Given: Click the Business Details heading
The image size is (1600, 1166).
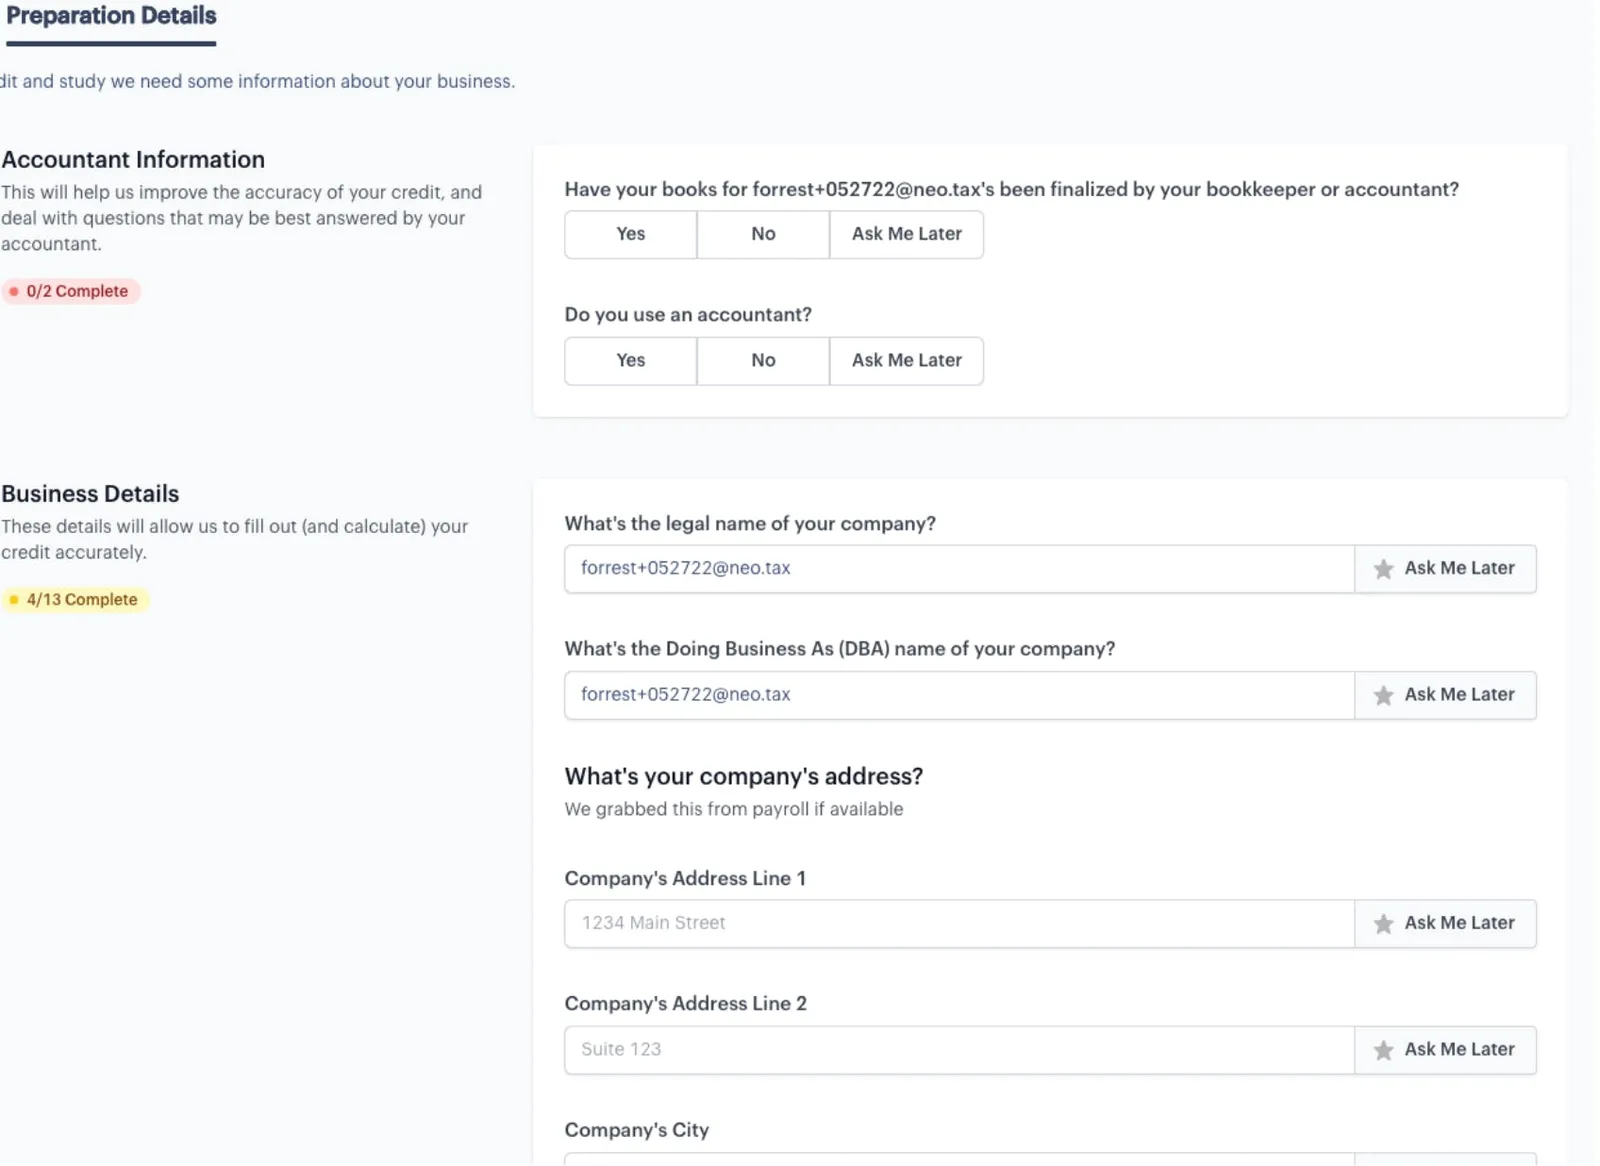Looking at the screenshot, I should (x=90, y=494).
